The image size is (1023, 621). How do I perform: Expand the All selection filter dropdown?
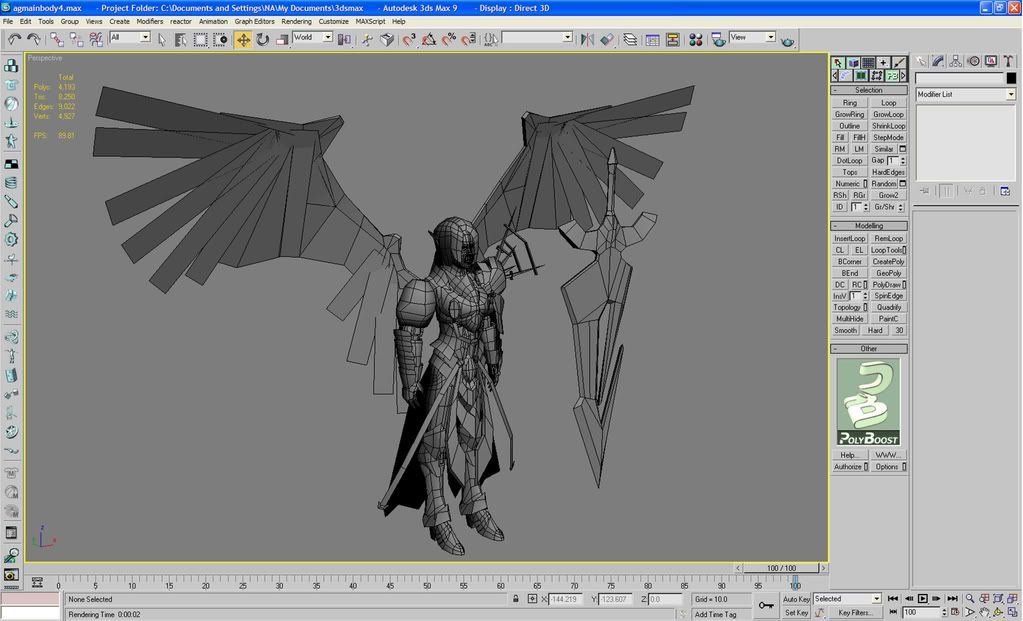pyautogui.click(x=145, y=37)
